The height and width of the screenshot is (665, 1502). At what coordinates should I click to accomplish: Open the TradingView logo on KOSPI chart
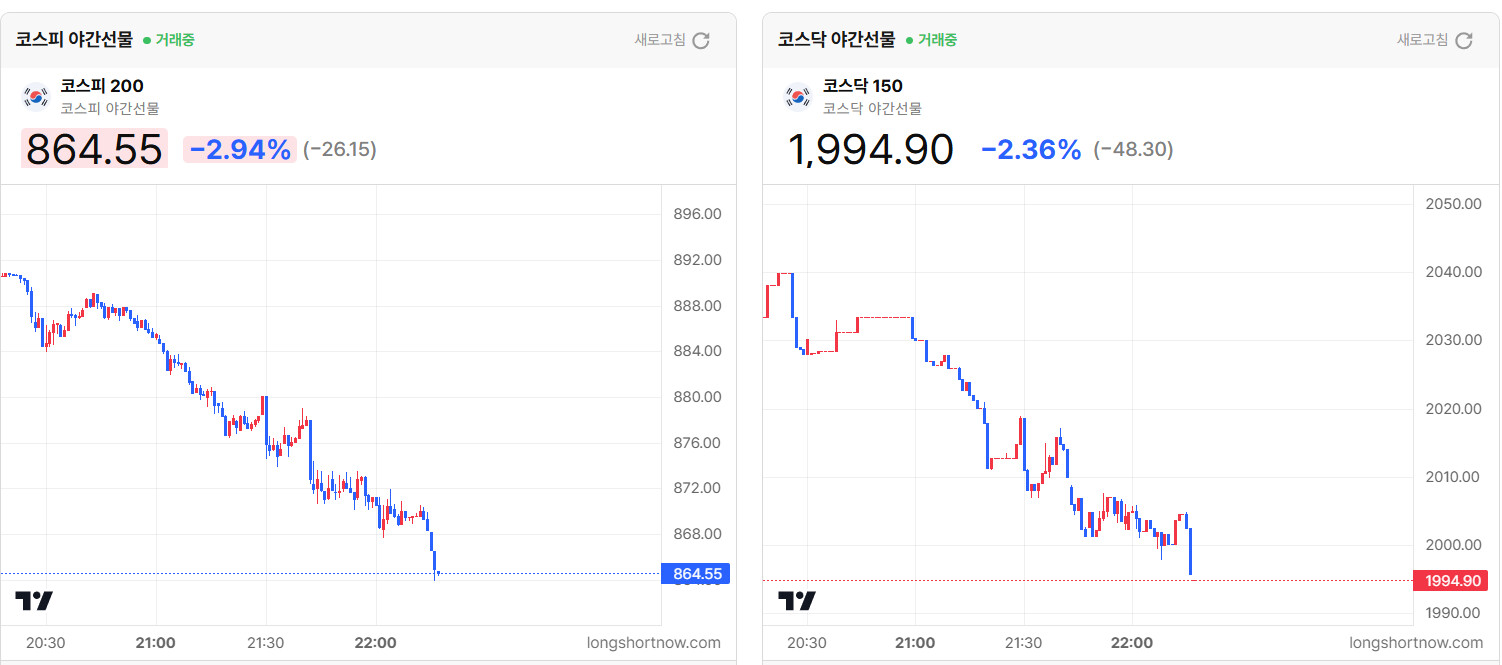(34, 601)
